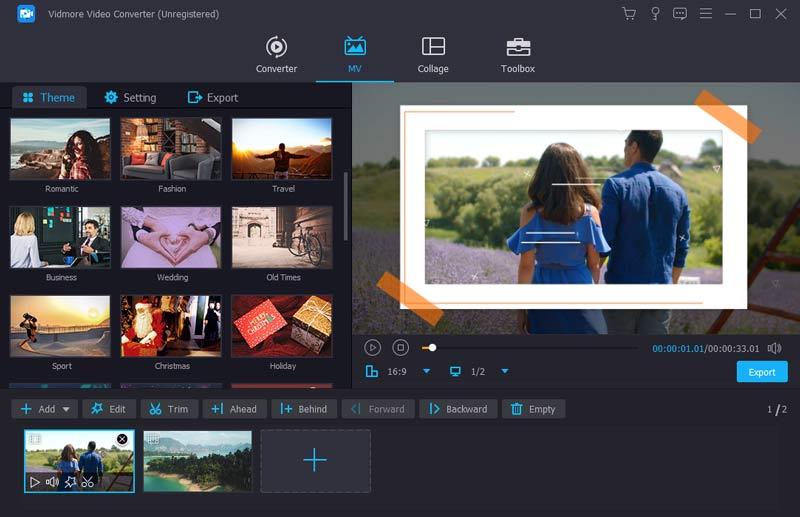Image resolution: width=800 pixels, height=517 pixels.
Task: Play the MV preview
Action: coord(372,347)
